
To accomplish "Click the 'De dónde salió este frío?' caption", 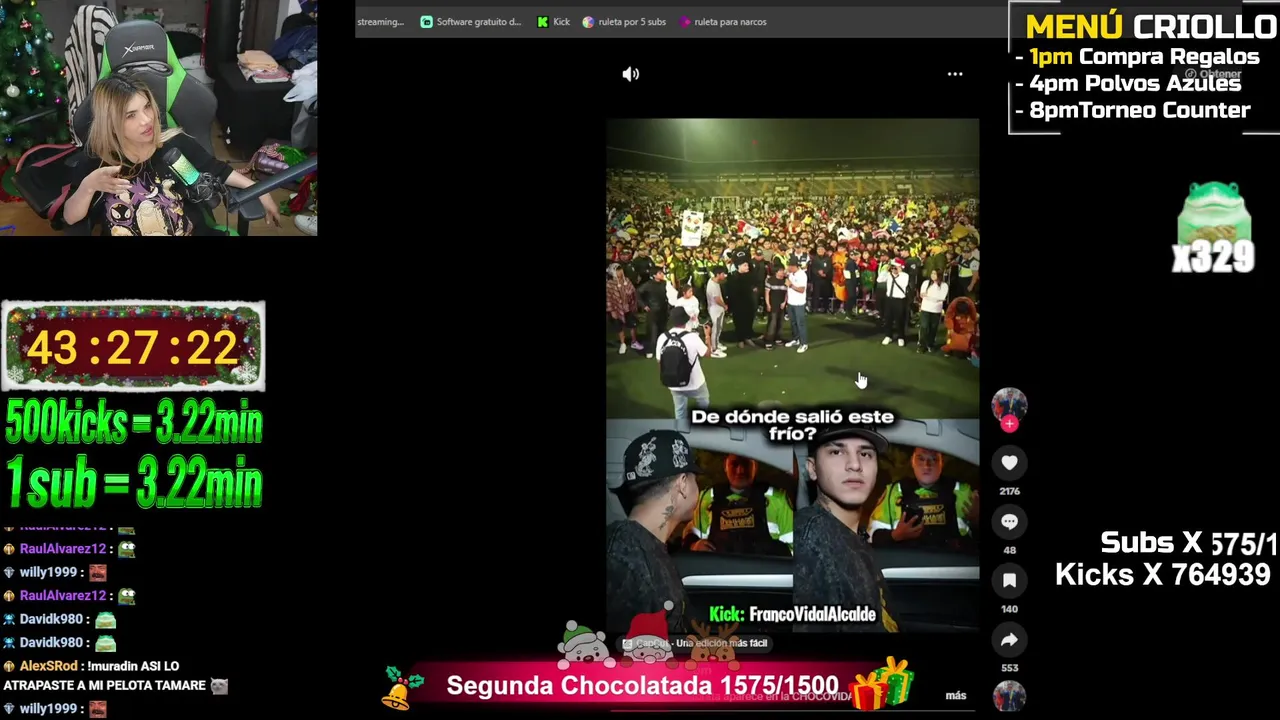I will (x=792, y=425).
